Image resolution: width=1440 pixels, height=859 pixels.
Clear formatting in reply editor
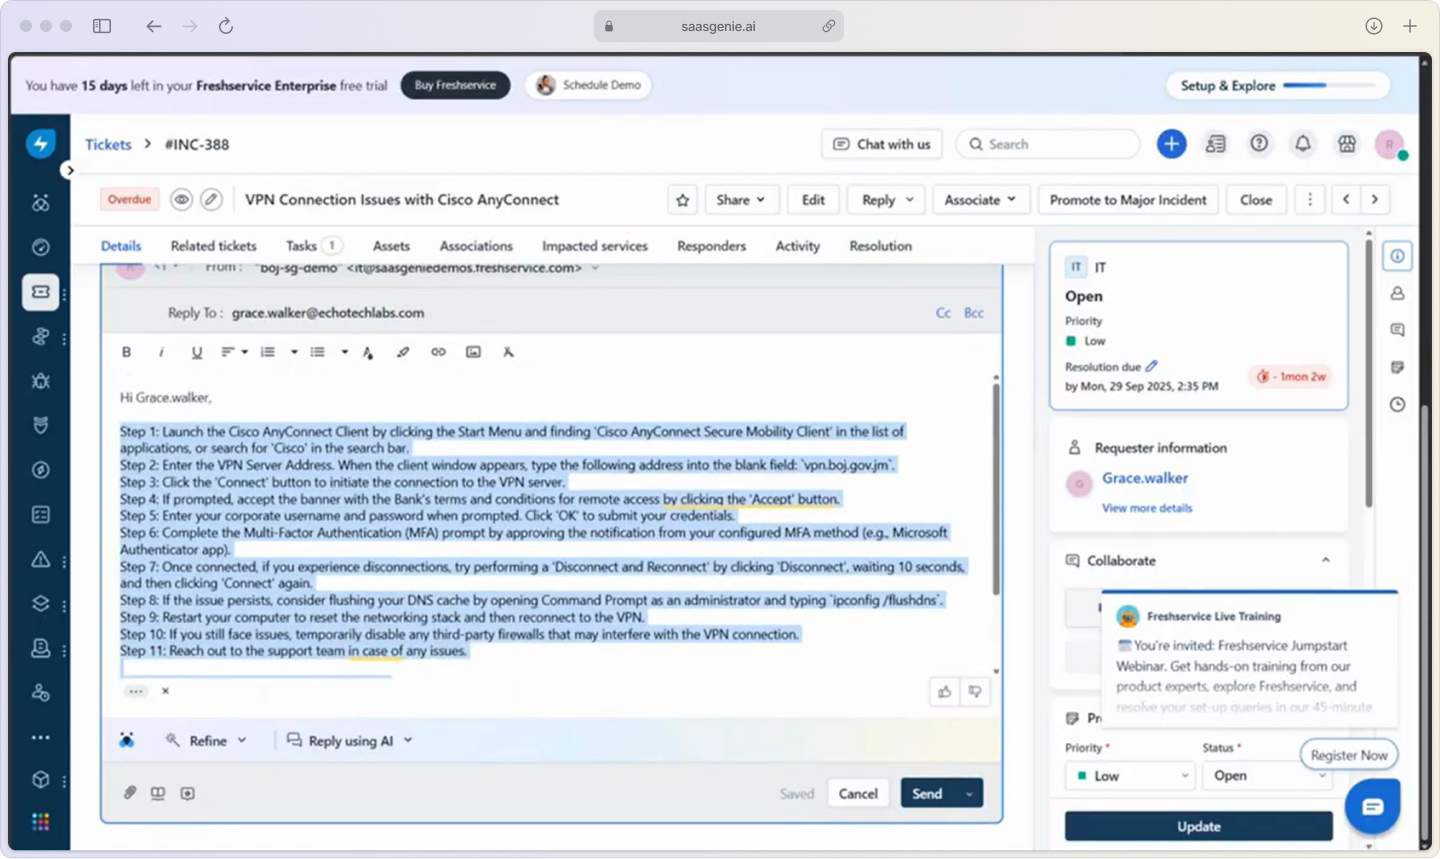508,352
